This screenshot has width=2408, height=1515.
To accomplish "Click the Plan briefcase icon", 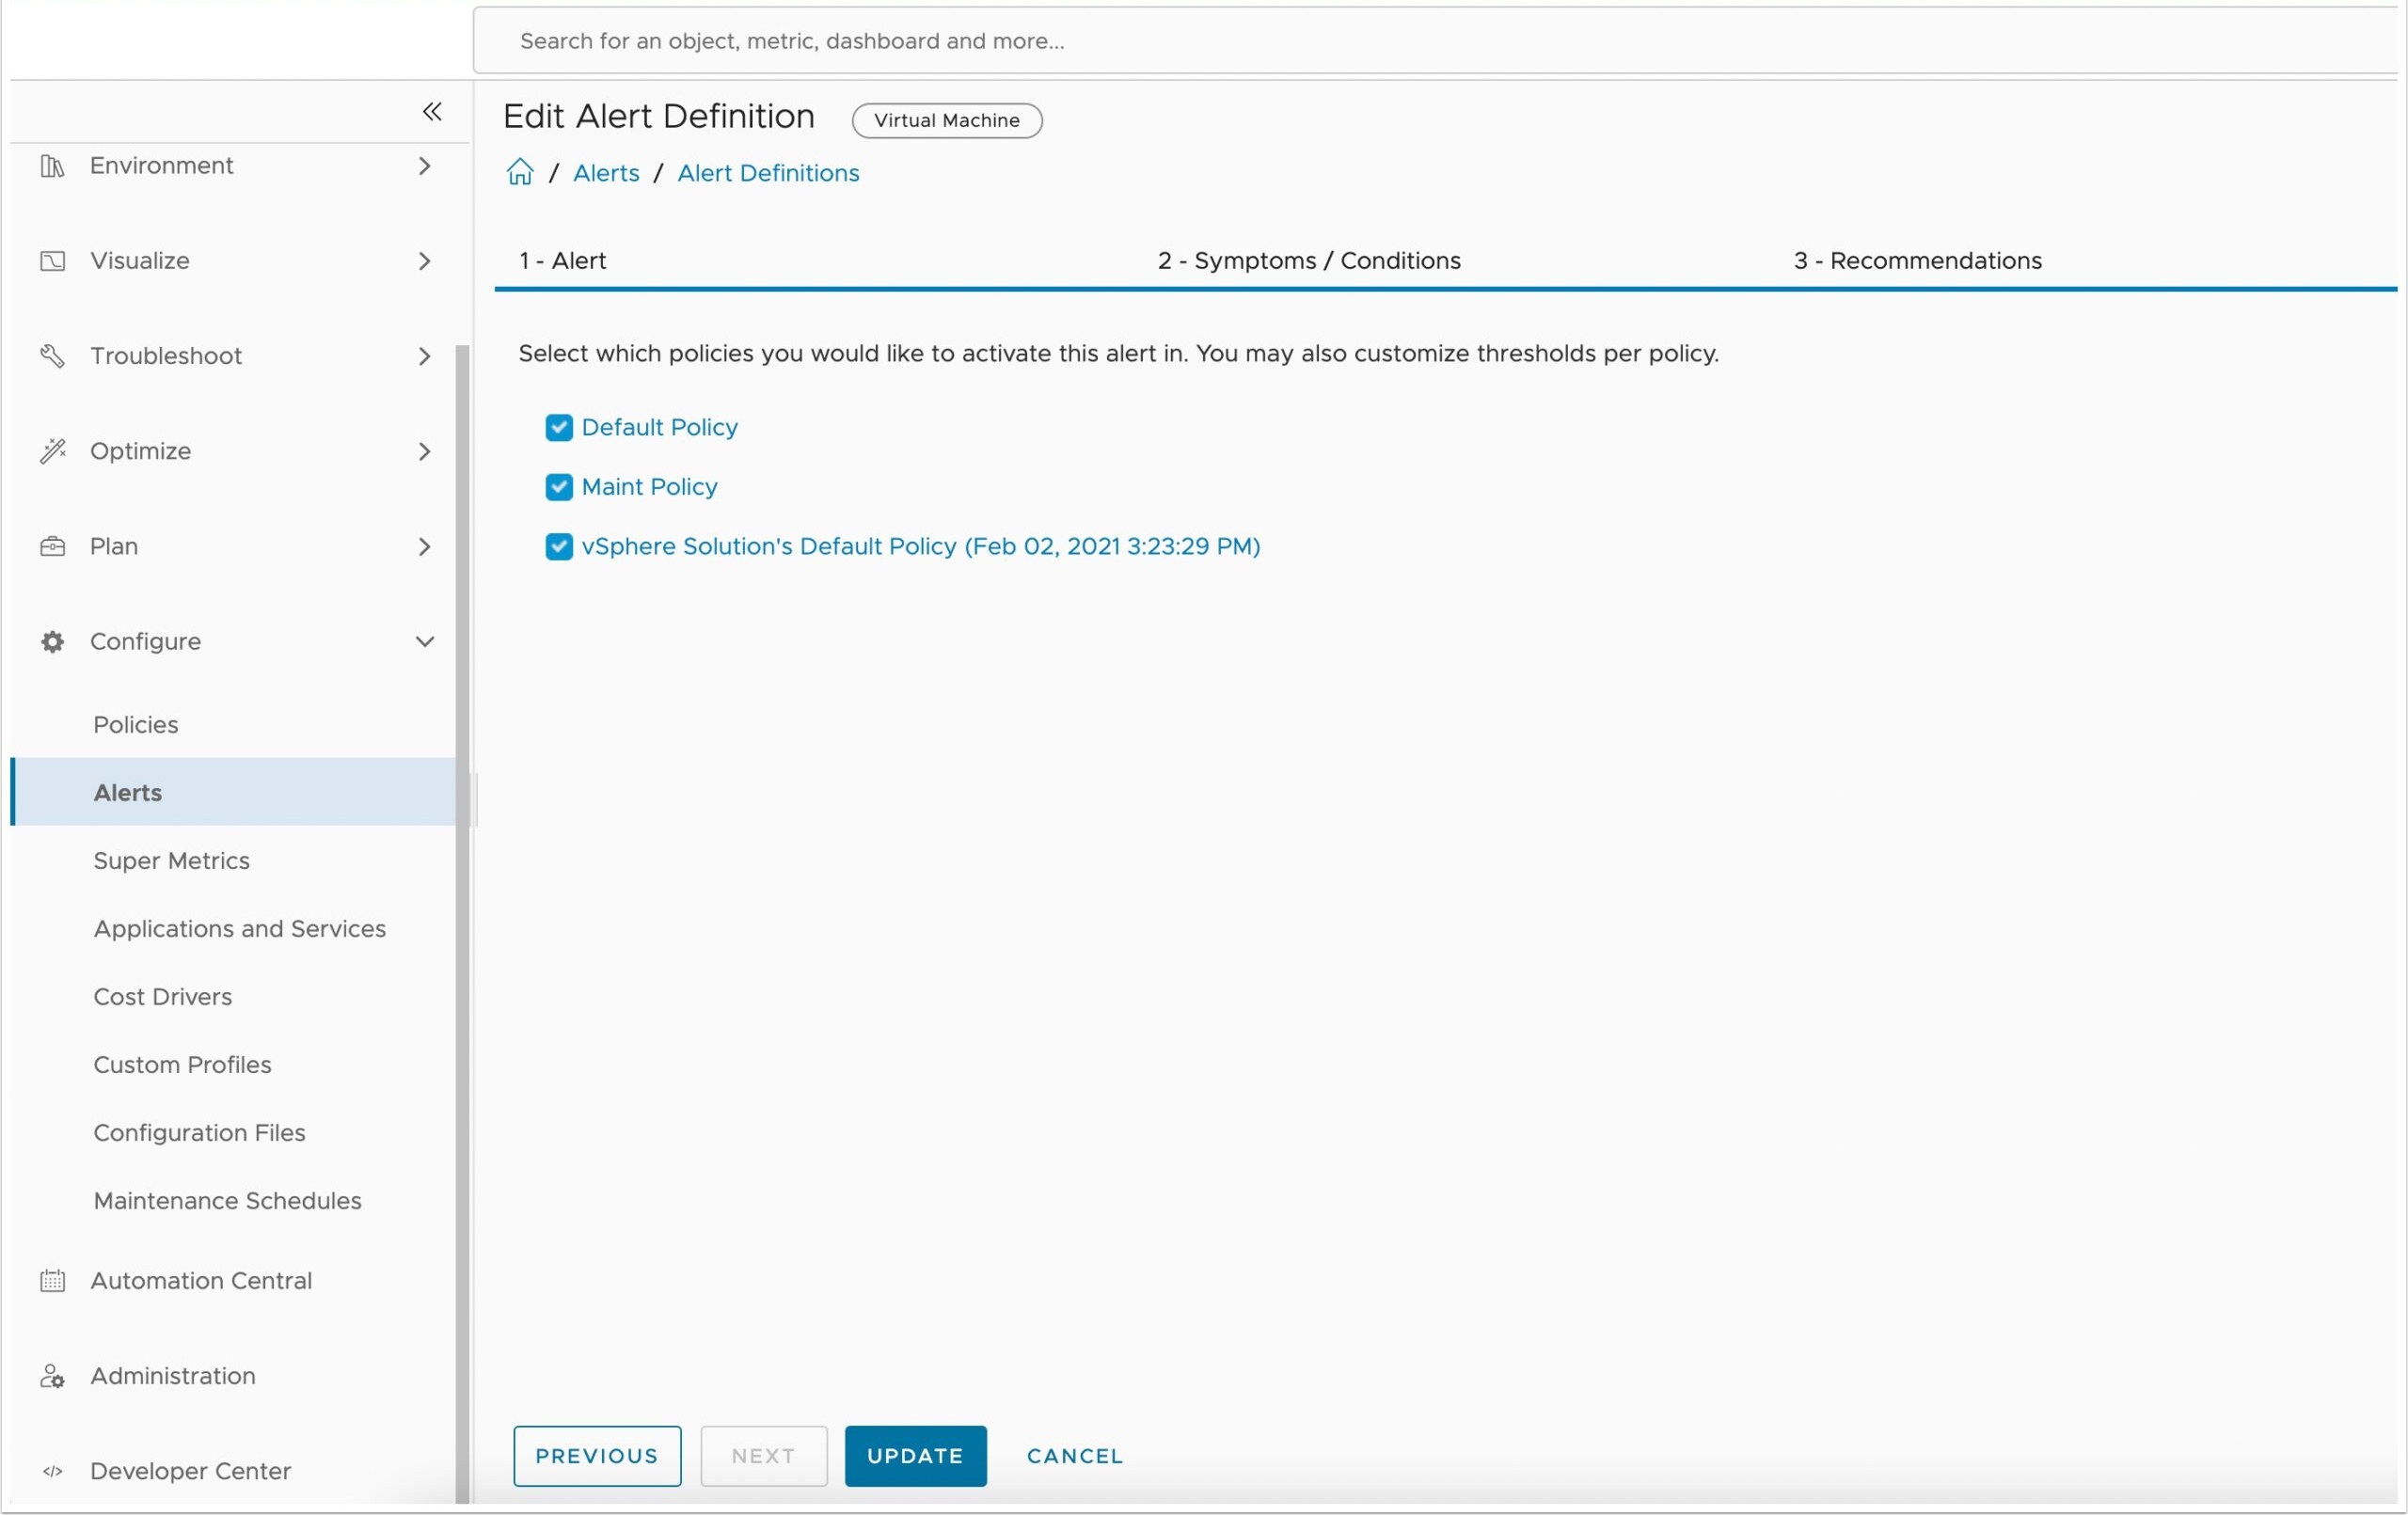I will [52, 546].
